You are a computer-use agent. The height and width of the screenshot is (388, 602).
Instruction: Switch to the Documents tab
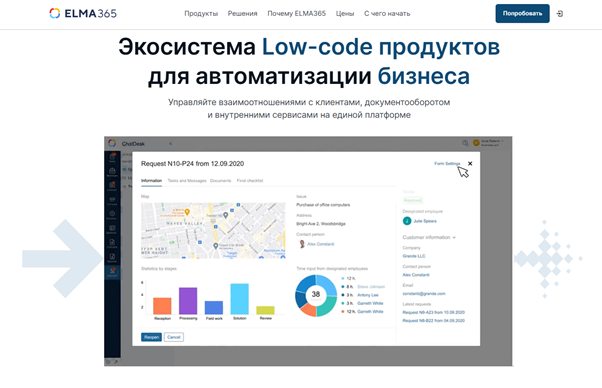[x=220, y=180]
